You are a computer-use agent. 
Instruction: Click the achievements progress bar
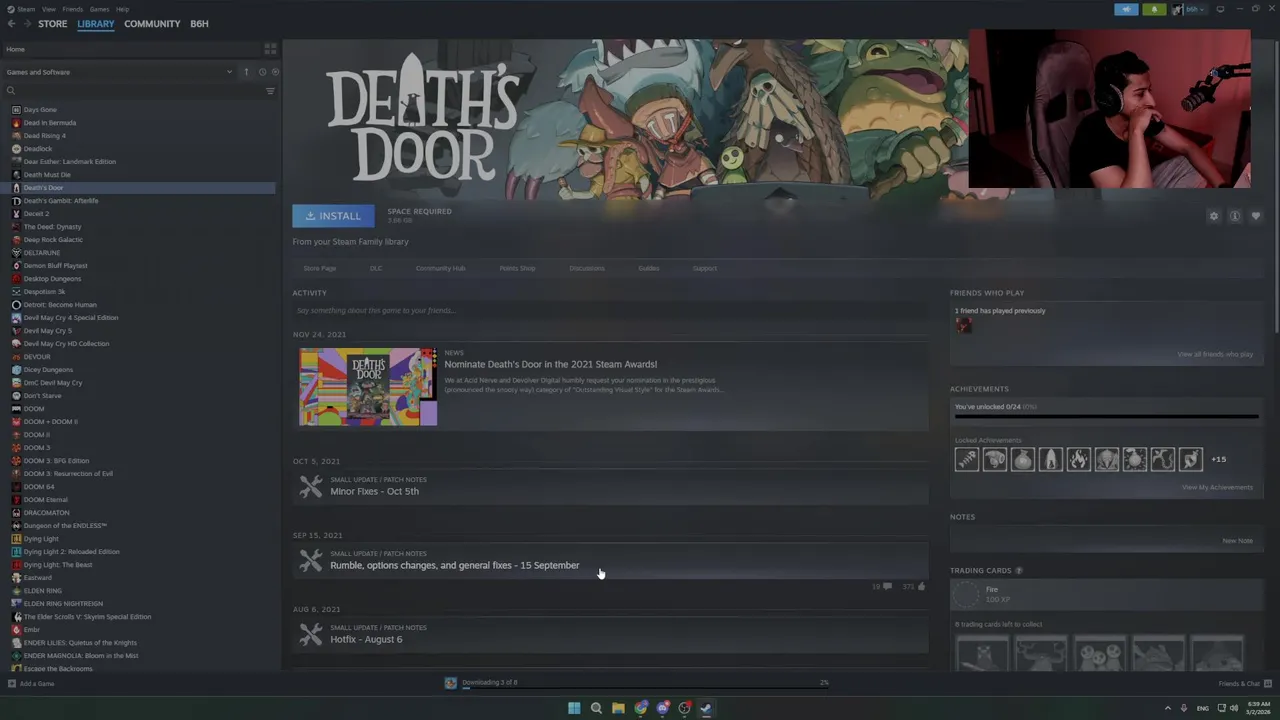pos(1106,416)
